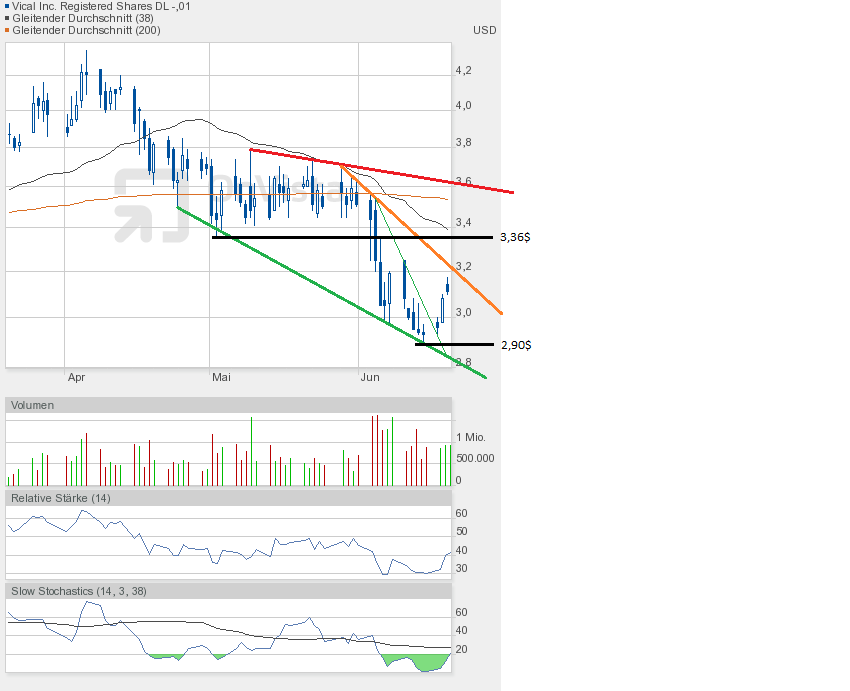Click the Jun marker on the time axis
Screen dimensions: 850x691
370,377
